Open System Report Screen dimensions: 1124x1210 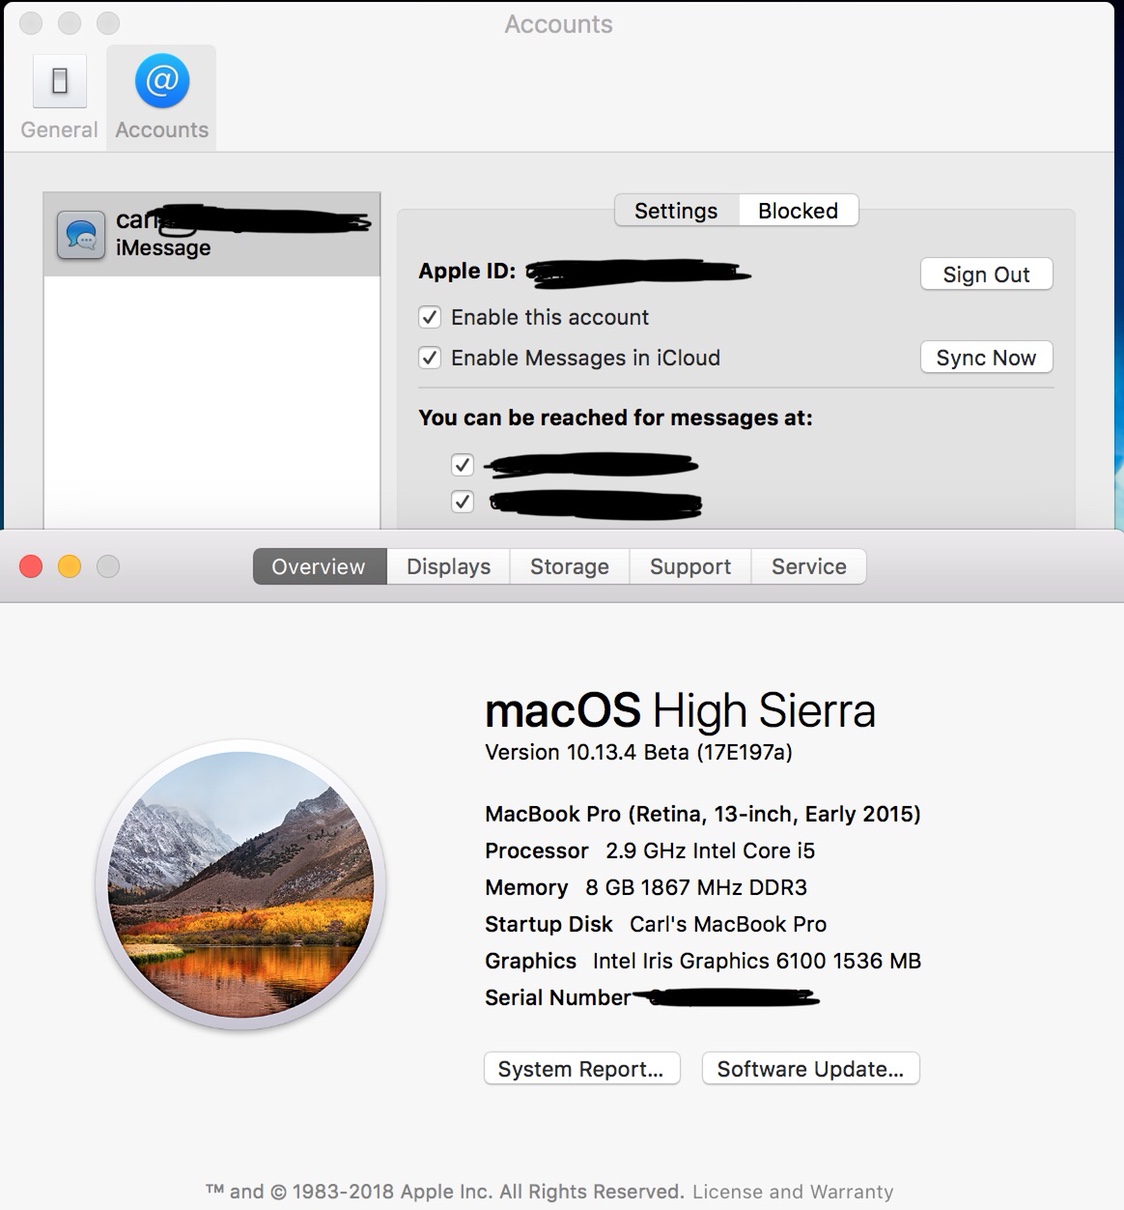[582, 1068]
